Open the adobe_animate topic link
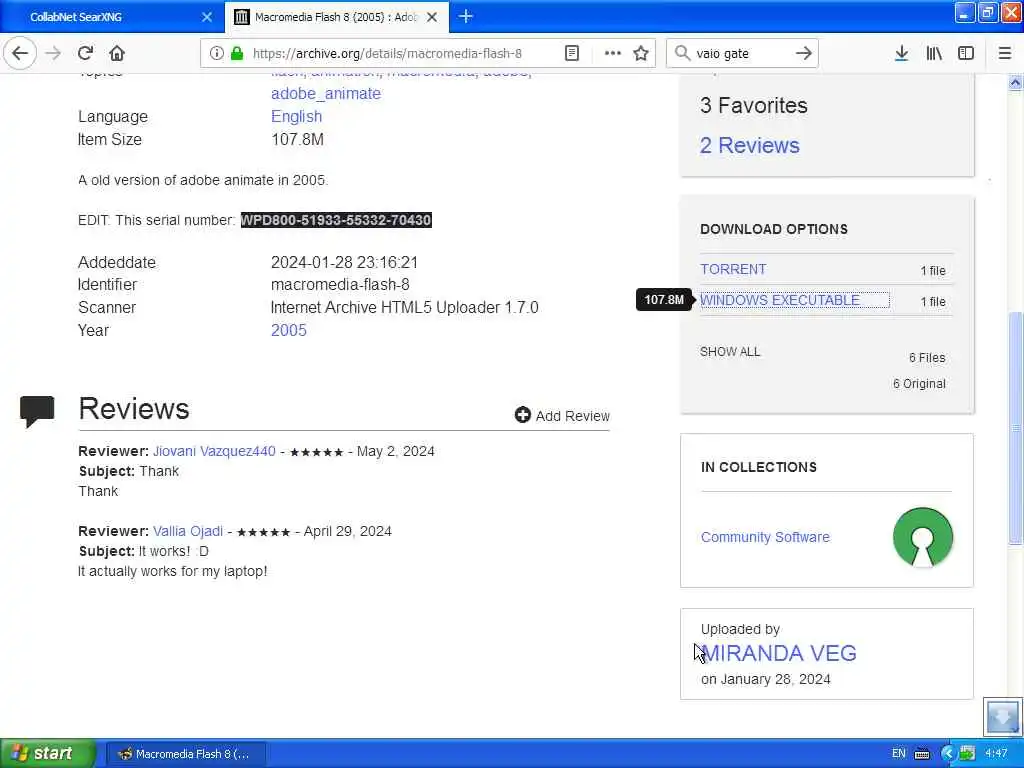Viewport: 1024px width, 768px height. coord(326,93)
